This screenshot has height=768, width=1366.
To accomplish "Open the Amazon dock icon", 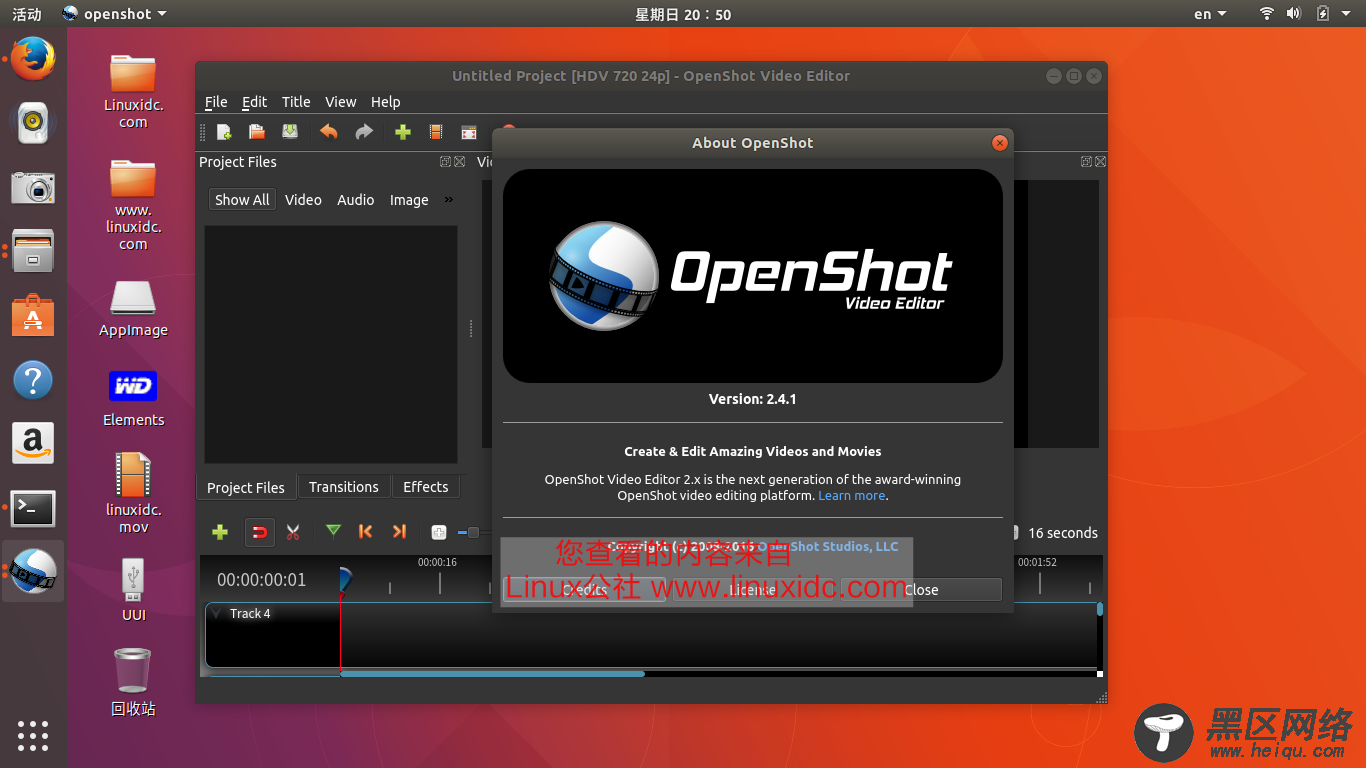I will (x=33, y=443).
